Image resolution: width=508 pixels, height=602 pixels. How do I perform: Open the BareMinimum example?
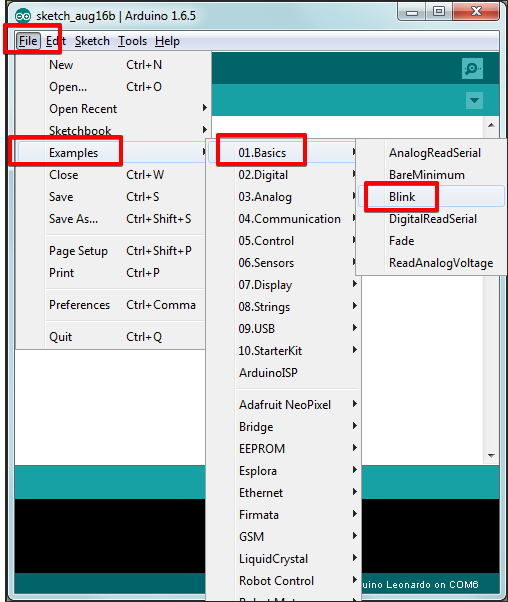pyautogui.click(x=431, y=175)
